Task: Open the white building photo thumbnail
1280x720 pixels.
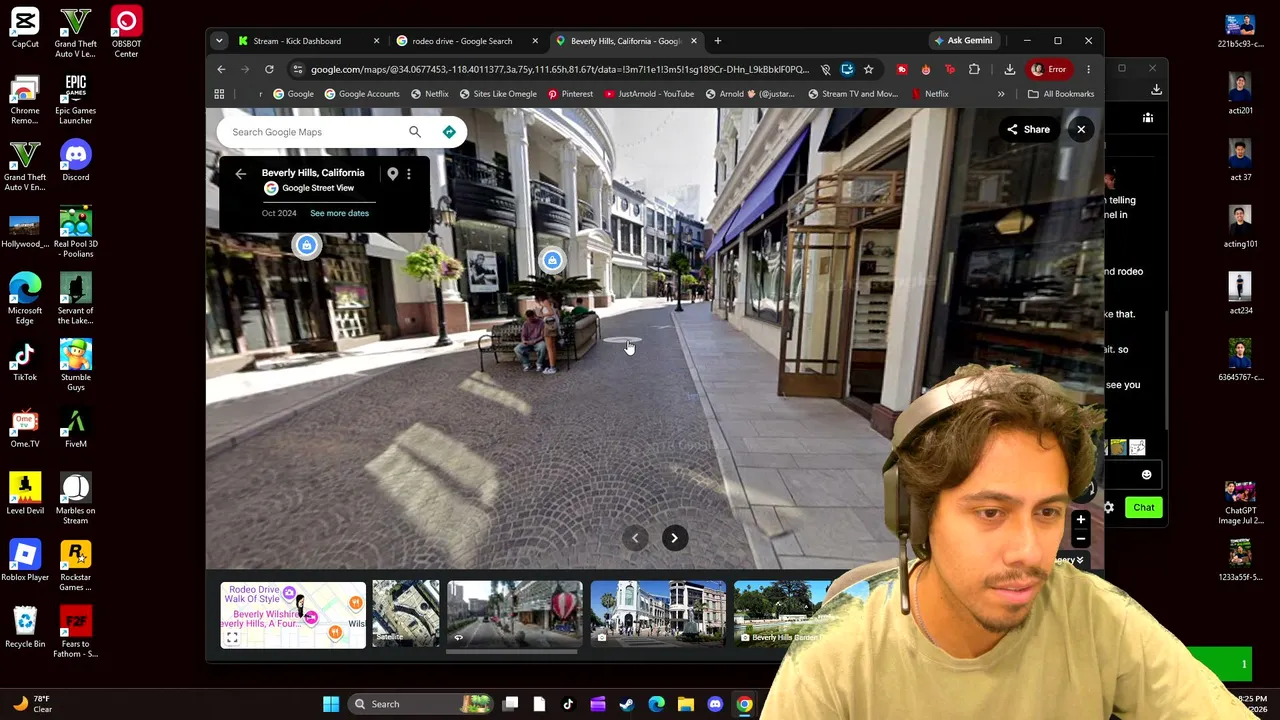Action: 658,614
